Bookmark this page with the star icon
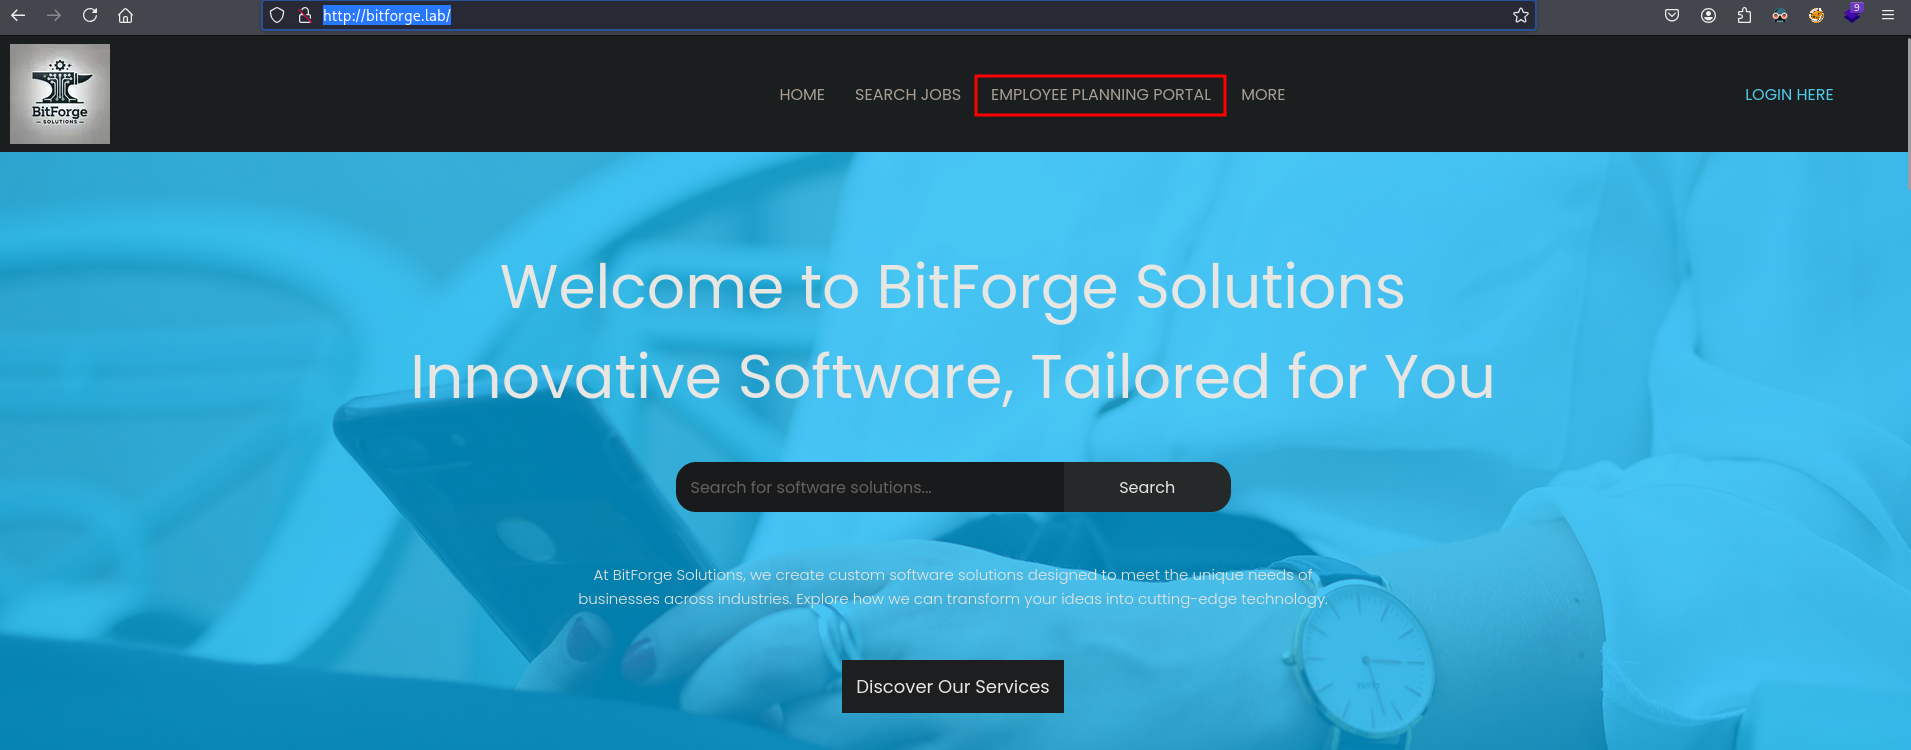 point(1521,15)
